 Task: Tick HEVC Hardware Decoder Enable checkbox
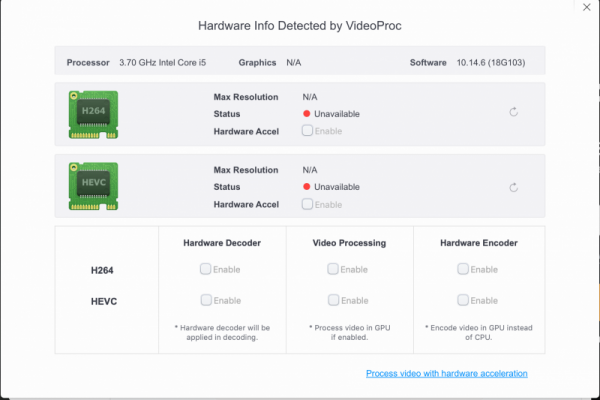point(205,300)
